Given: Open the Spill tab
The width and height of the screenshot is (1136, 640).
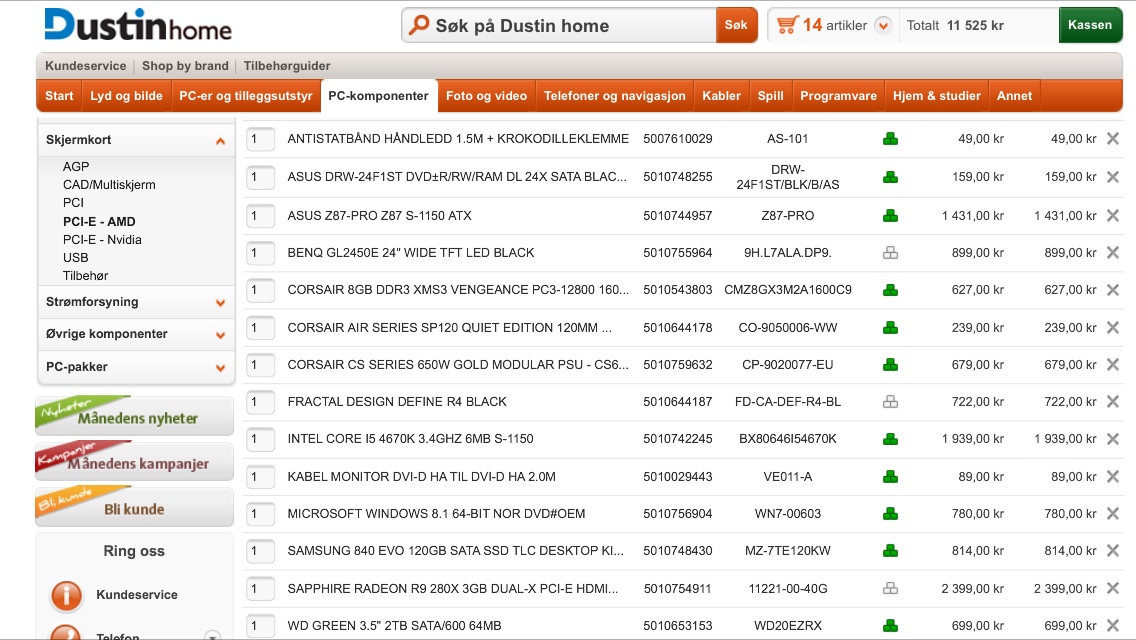Looking at the screenshot, I should 770,96.
